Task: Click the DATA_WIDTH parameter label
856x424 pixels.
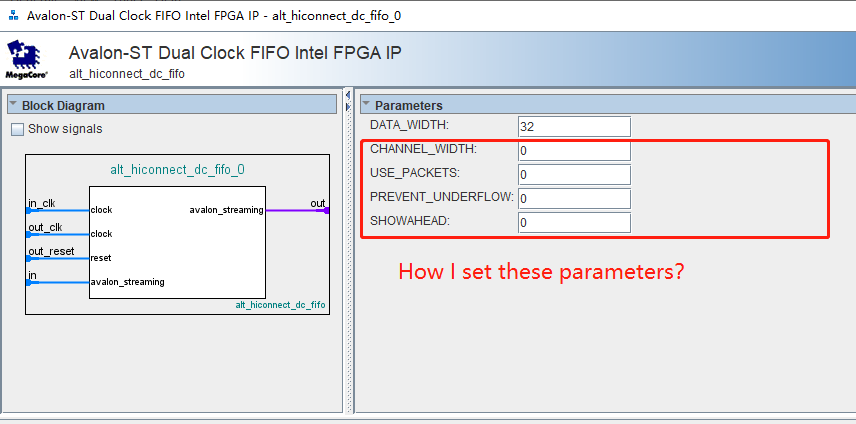Action: [409, 125]
